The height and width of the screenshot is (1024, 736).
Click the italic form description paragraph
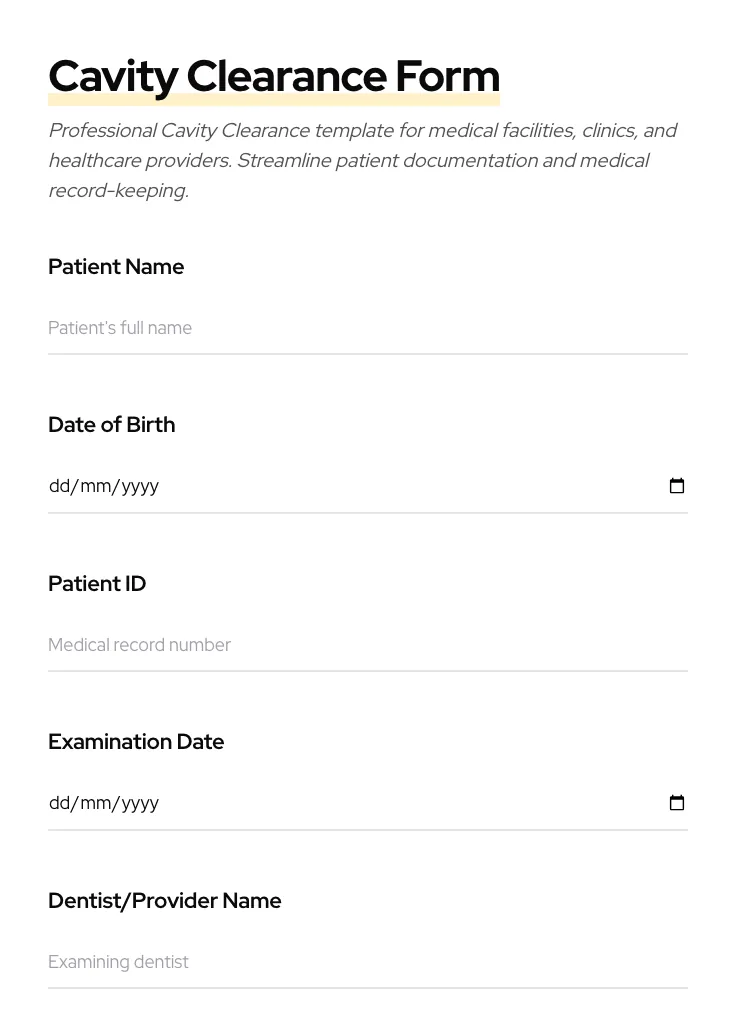click(x=362, y=160)
